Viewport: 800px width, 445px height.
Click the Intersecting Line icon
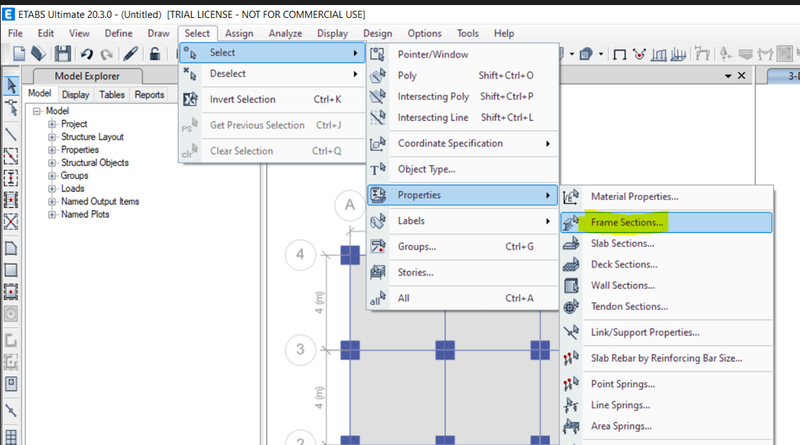tap(378, 117)
